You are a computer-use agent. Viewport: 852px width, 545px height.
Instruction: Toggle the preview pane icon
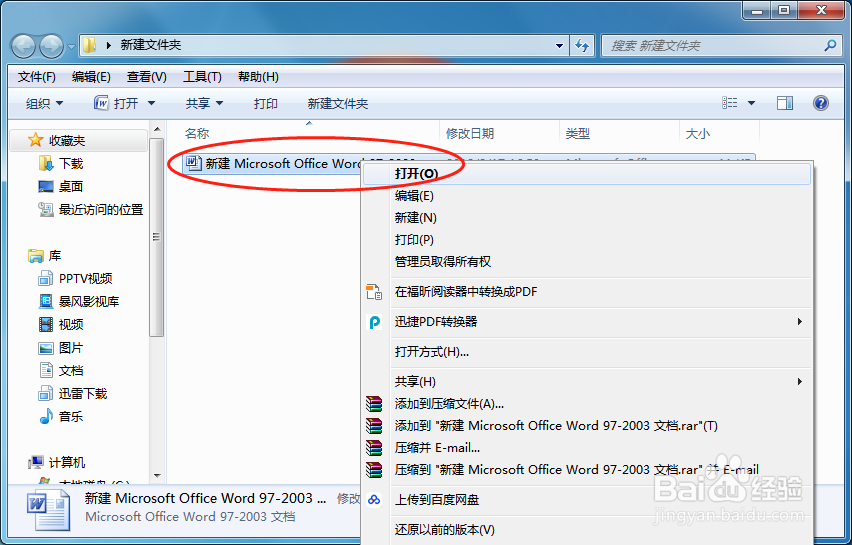point(785,103)
